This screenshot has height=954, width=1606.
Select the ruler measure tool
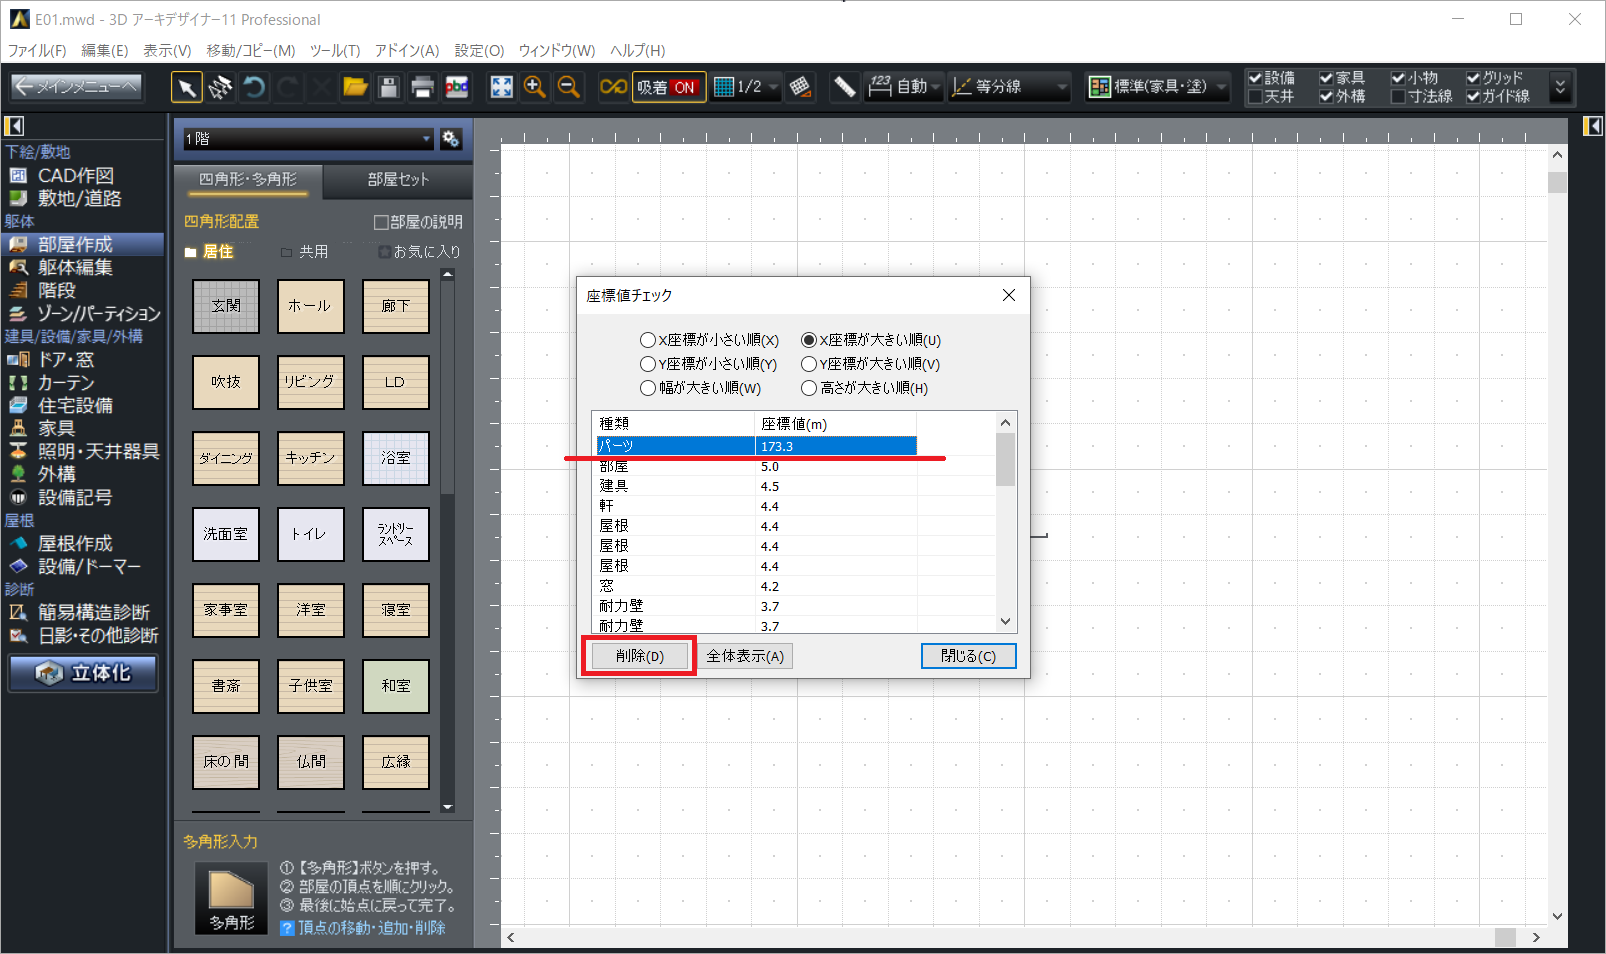tap(845, 88)
